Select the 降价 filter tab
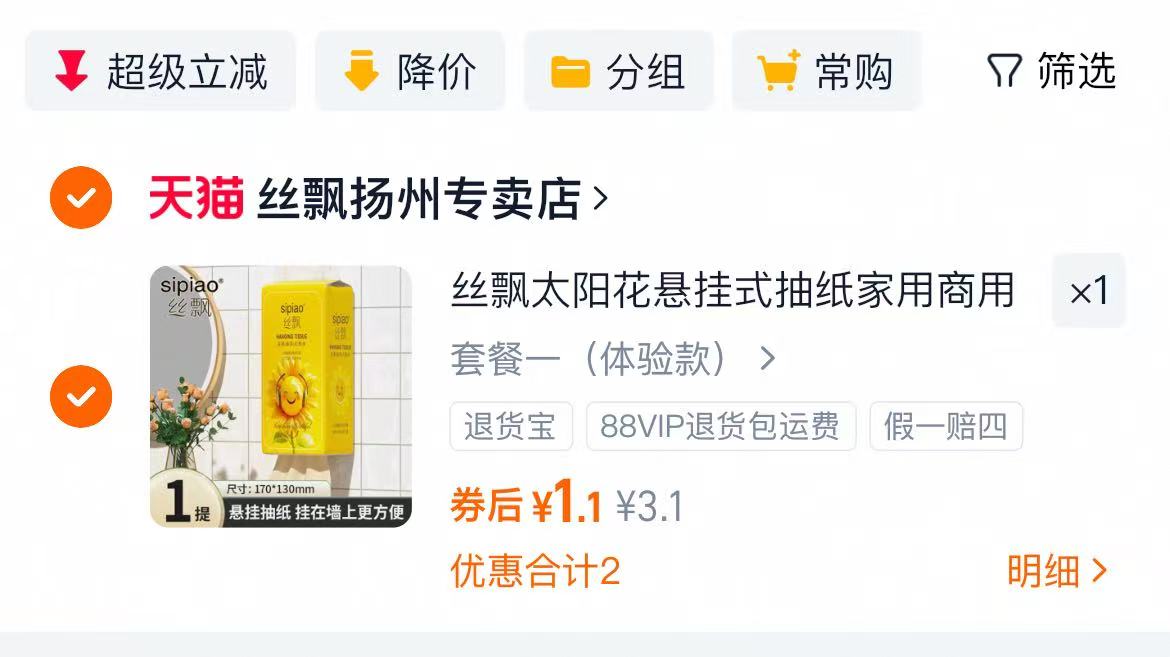This screenshot has height=657, width=1170. click(410, 71)
